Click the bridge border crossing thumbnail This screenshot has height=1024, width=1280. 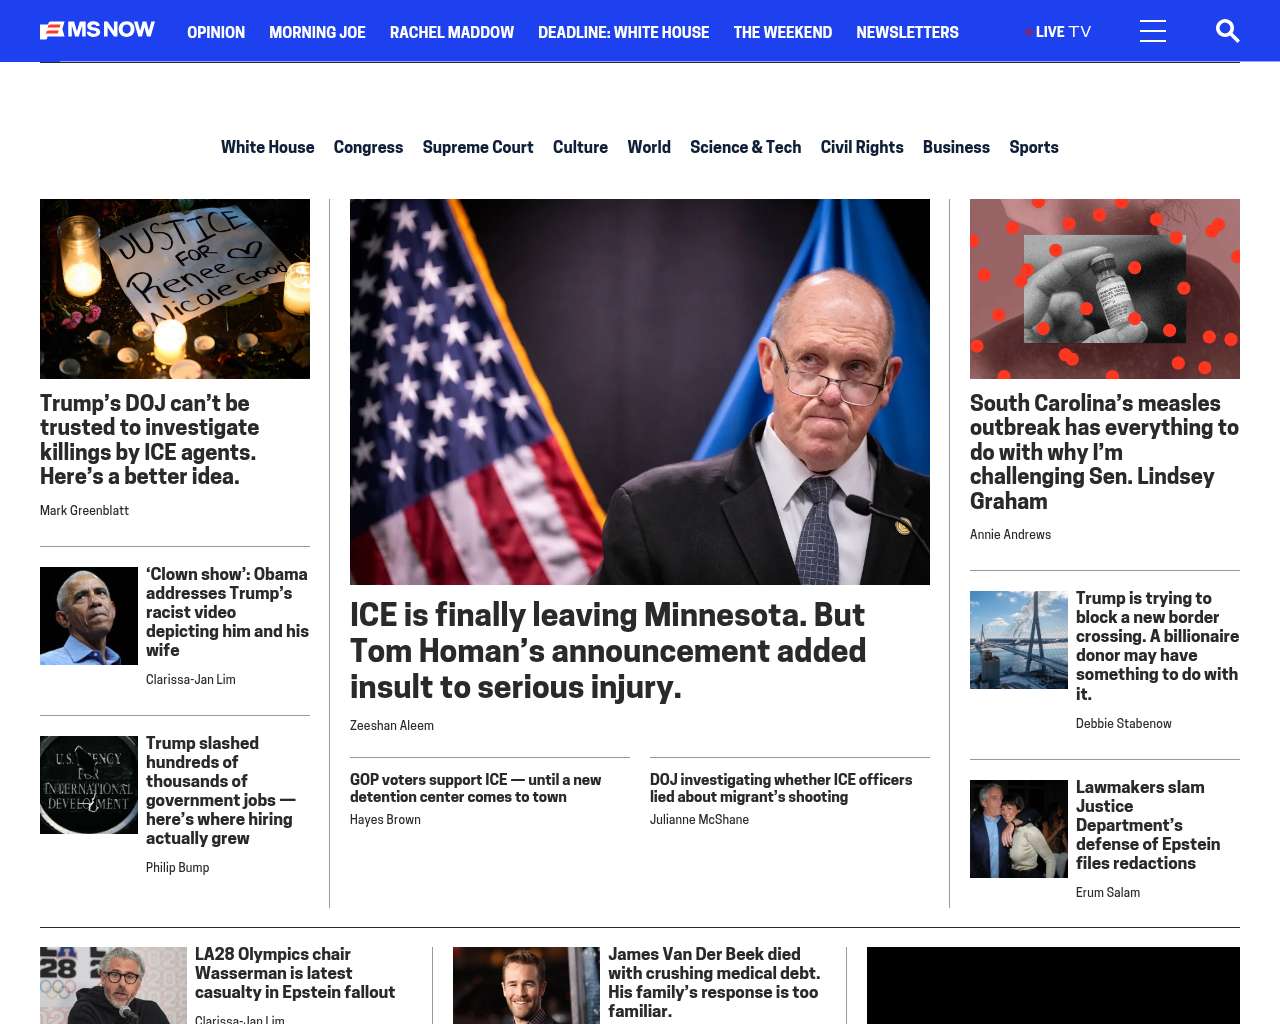point(1019,640)
